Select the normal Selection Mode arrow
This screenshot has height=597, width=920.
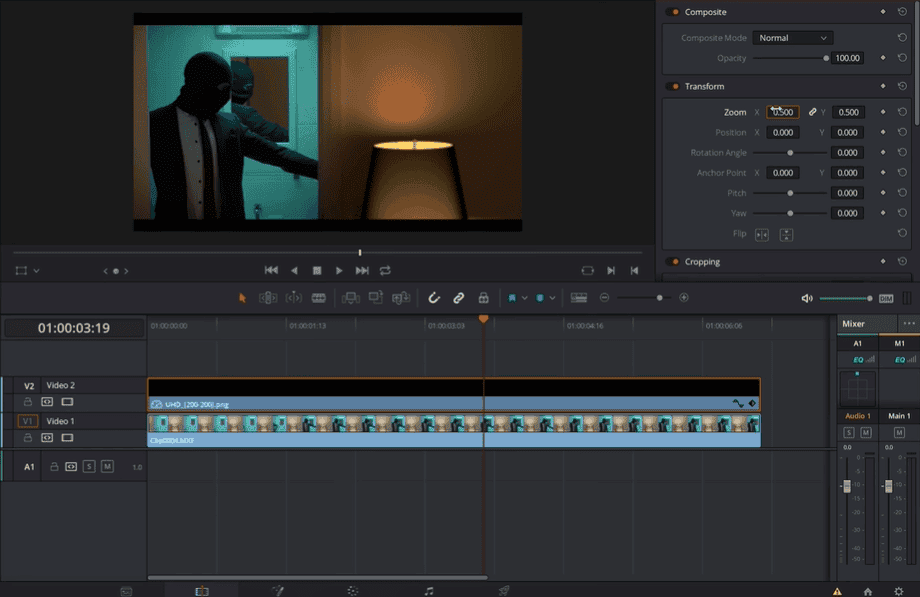tap(242, 297)
